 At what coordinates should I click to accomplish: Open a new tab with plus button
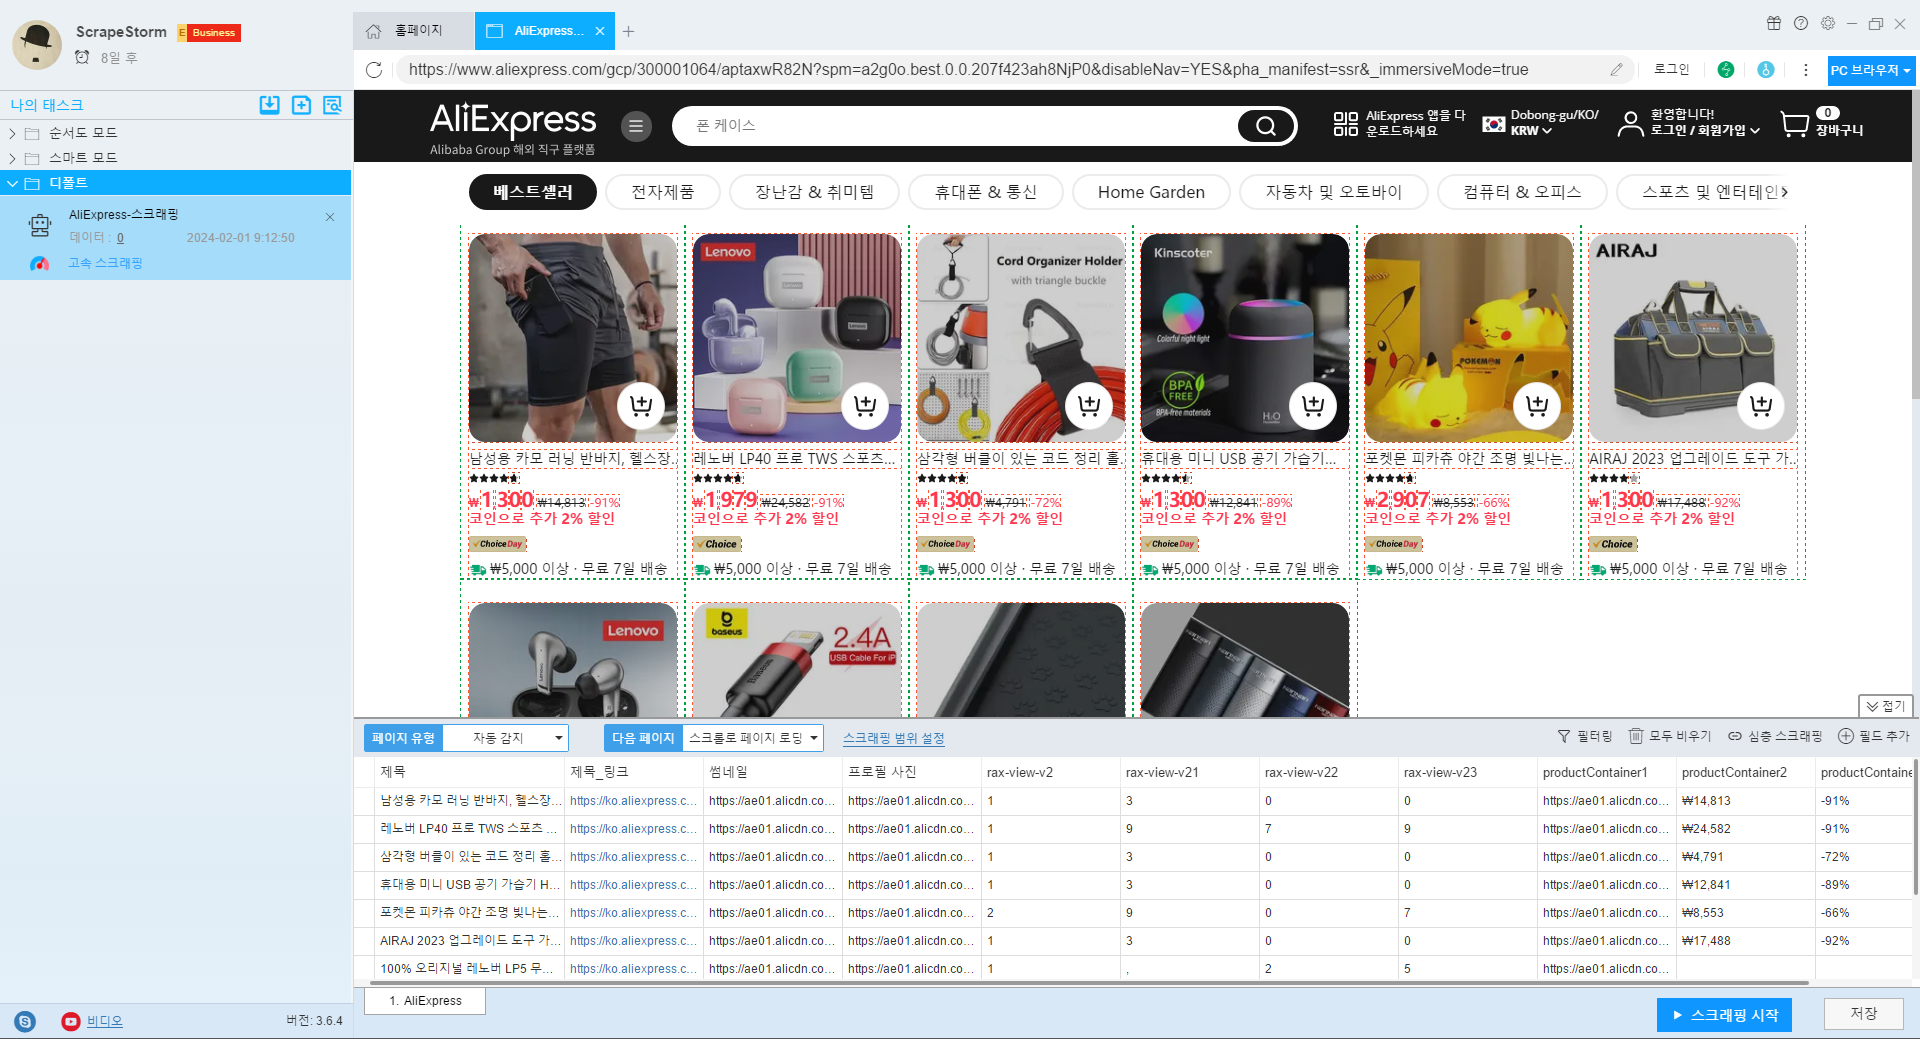click(628, 31)
